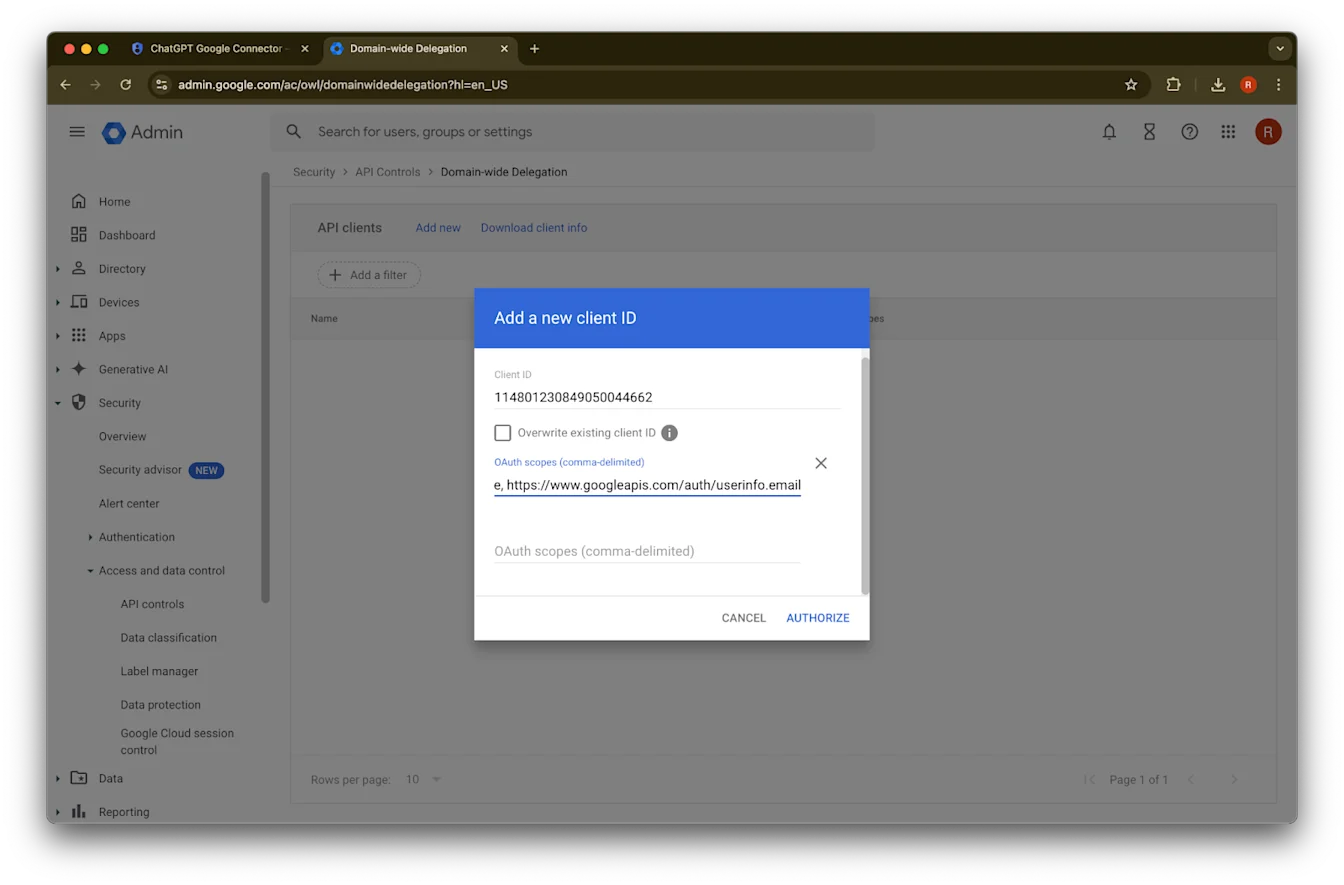Open Label manager in sidebar
The height and width of the screenshot is (885, 1344).
tap(159, 671)
